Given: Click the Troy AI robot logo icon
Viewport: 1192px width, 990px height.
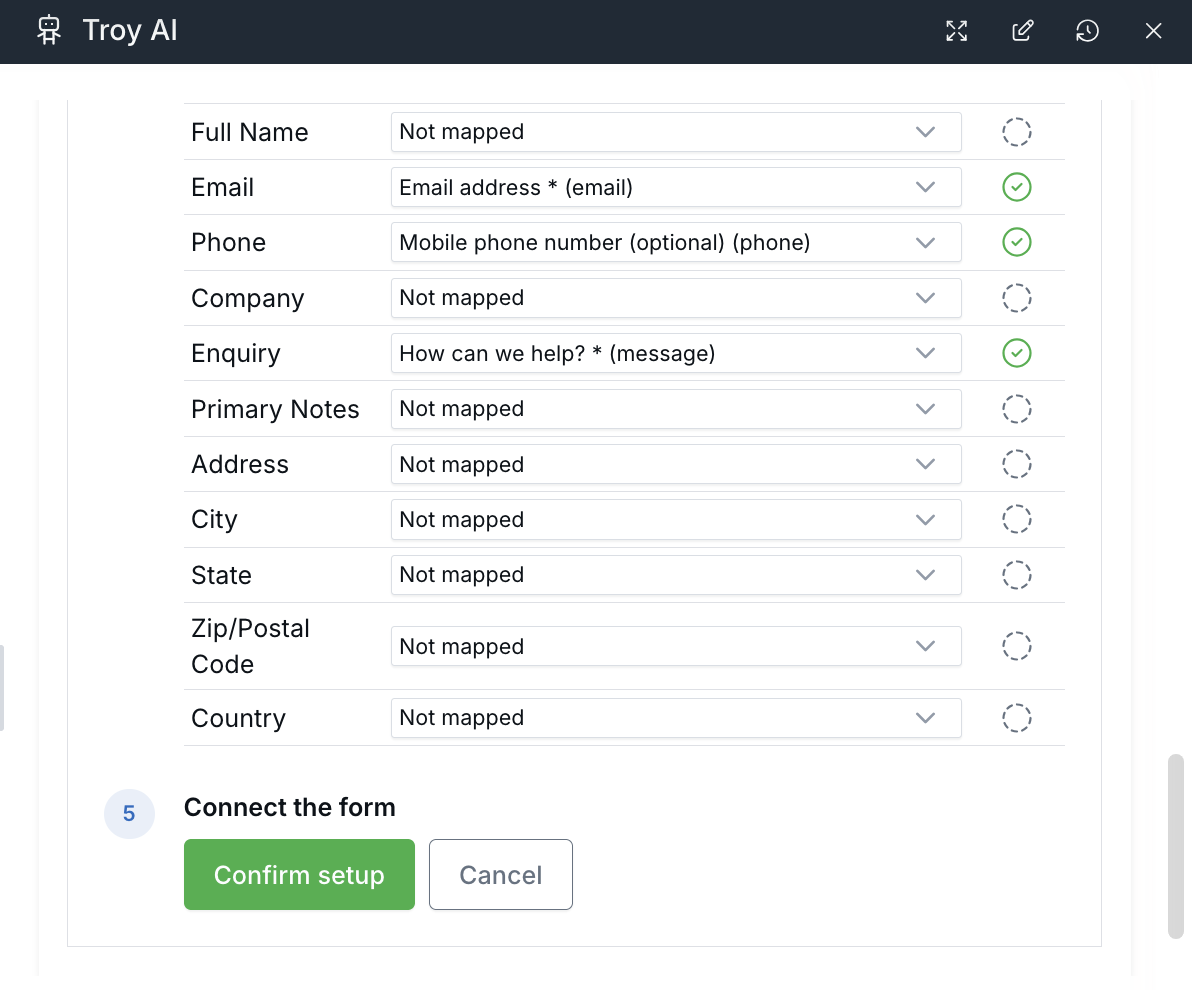Looking at the screenshot, I should pos(49,30).
